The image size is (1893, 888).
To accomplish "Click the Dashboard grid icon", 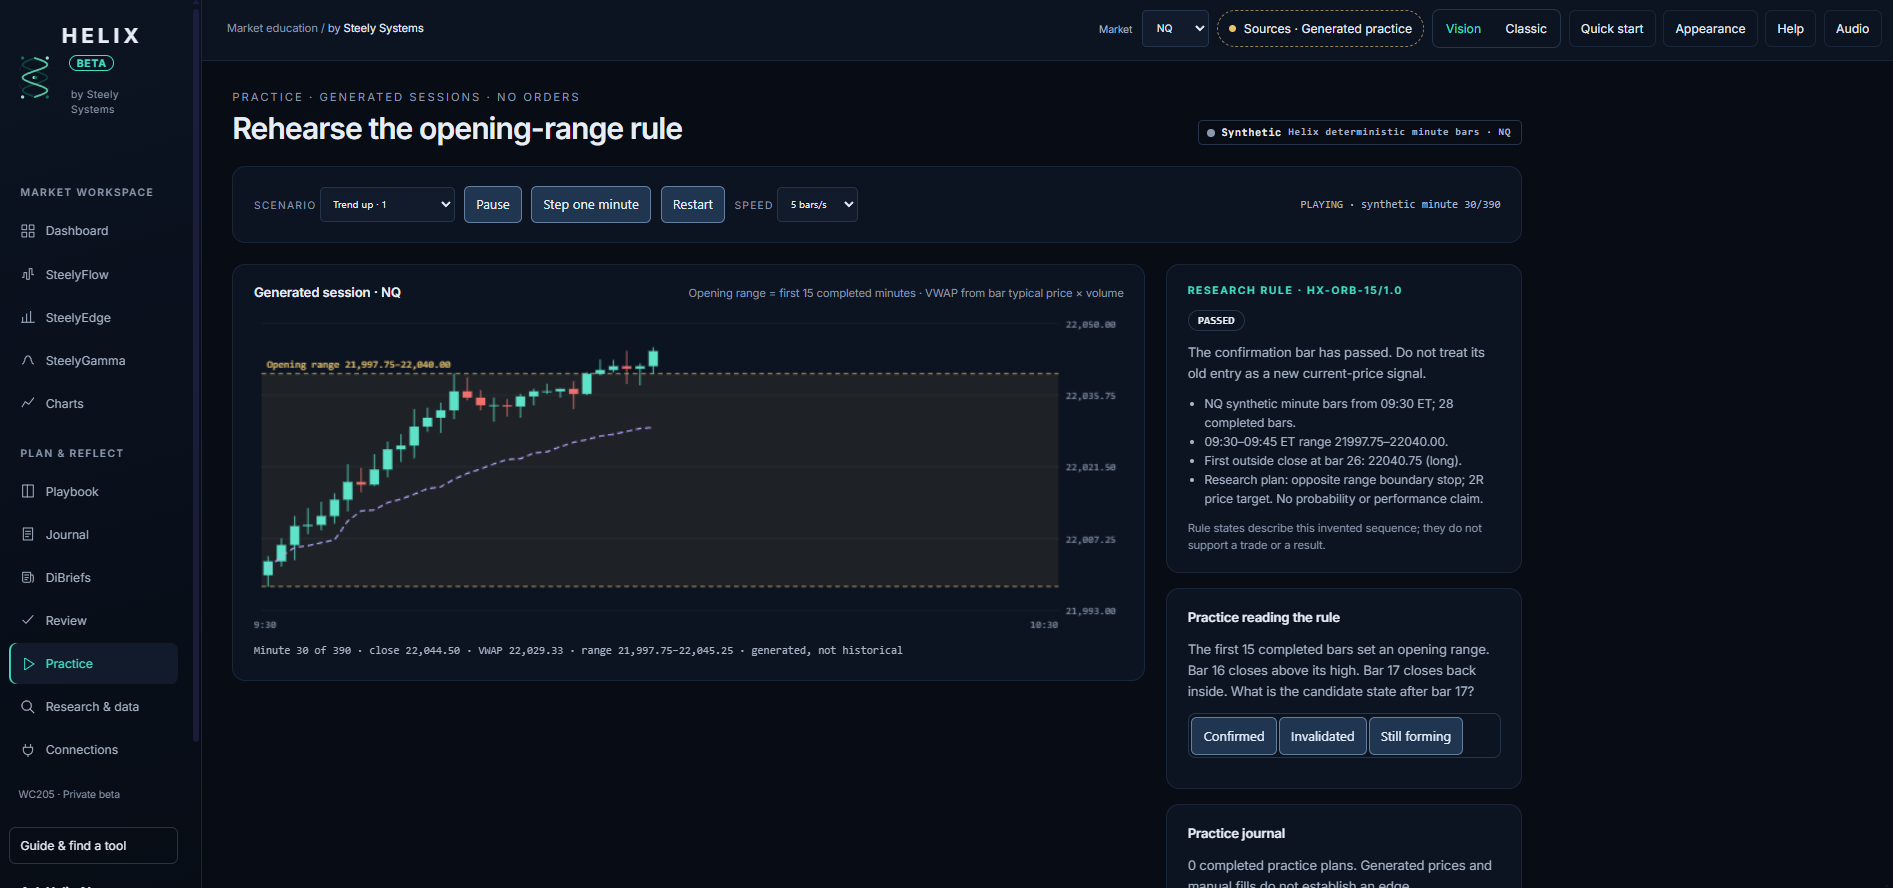I will tap(28, 231).
